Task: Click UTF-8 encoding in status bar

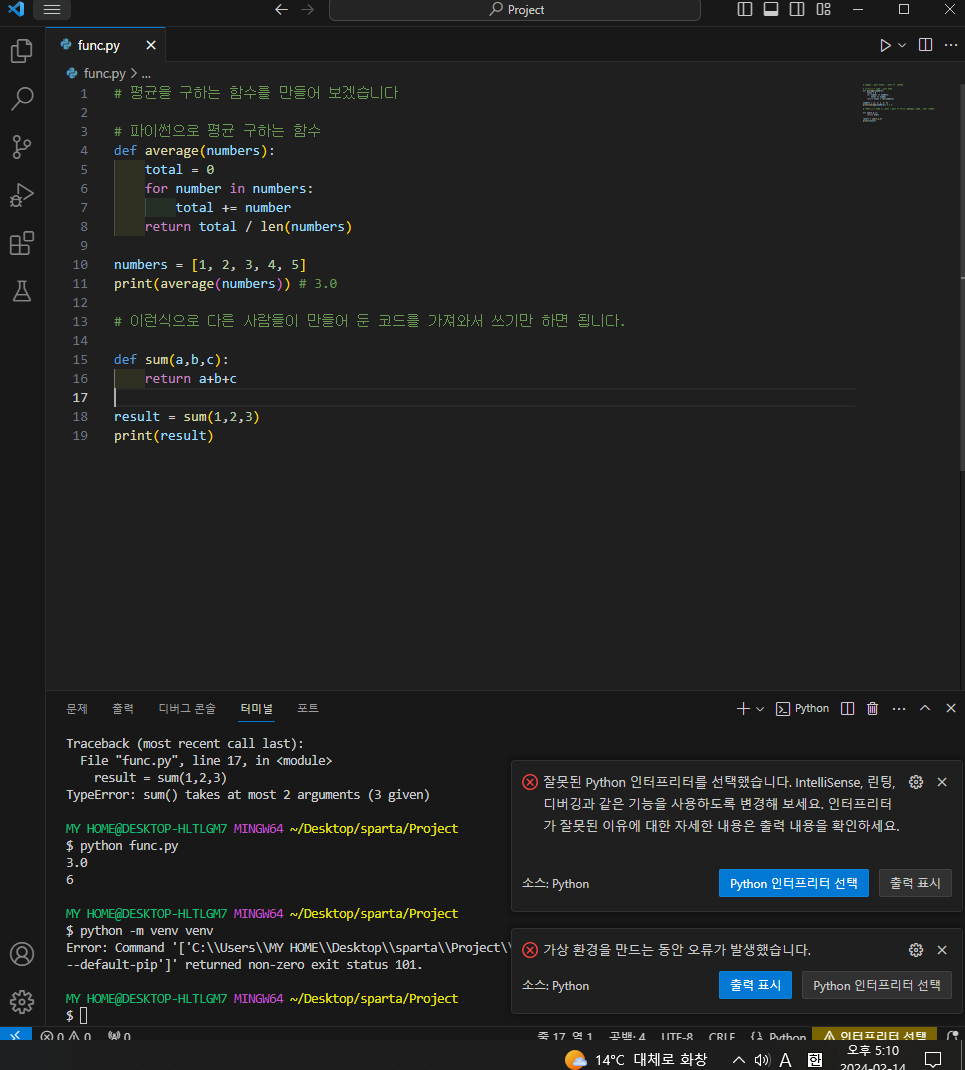Action: point(677,1036)
